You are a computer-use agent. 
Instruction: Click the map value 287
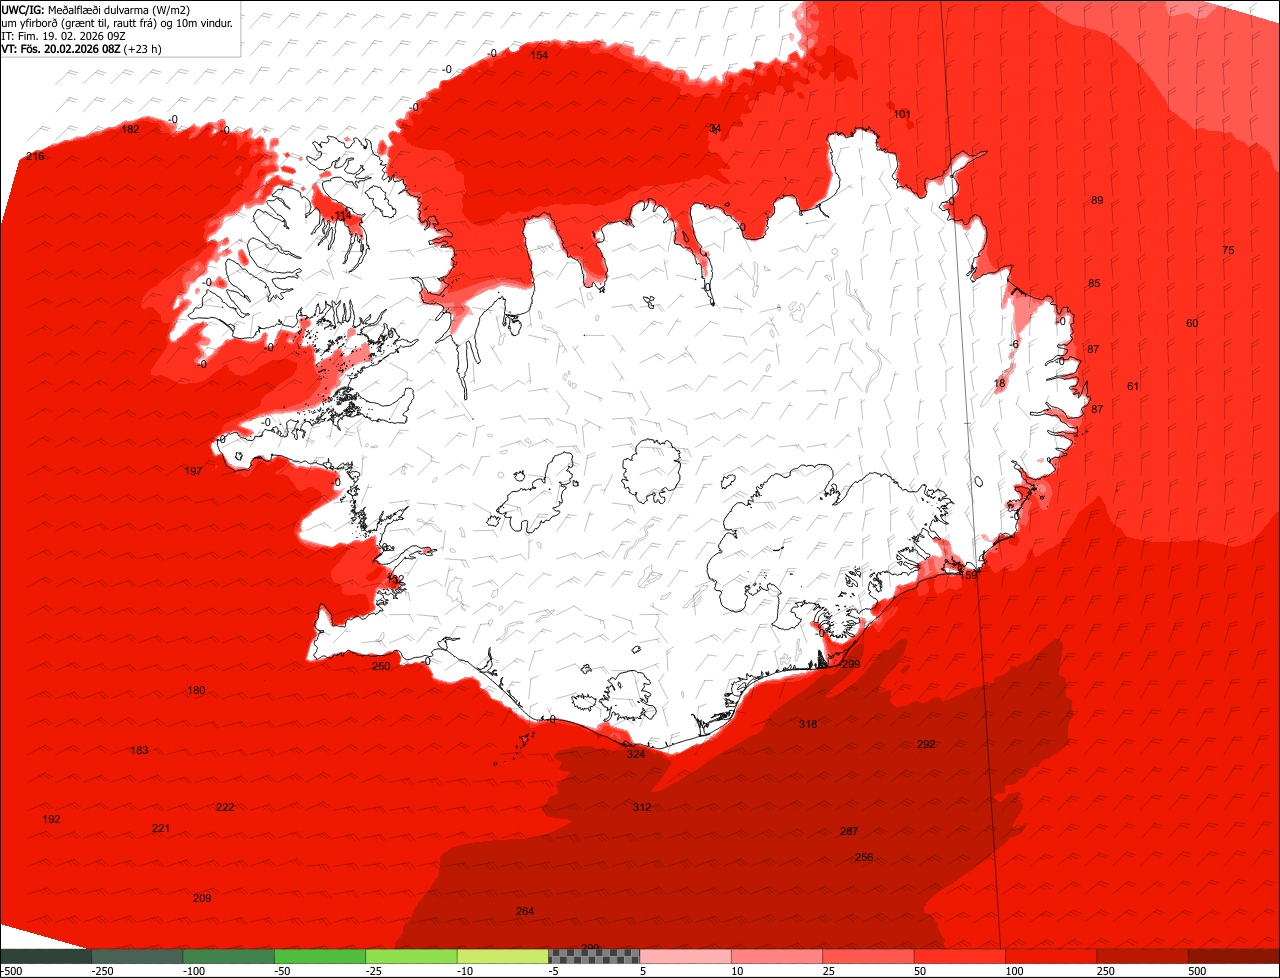point(849,832)
